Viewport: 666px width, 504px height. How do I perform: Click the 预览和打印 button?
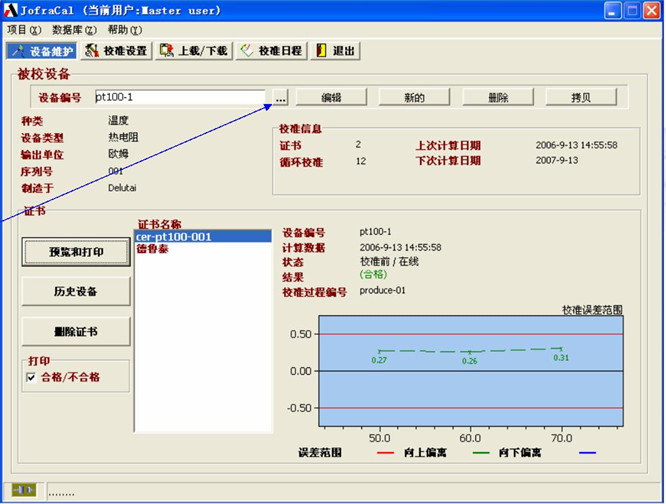76,252
